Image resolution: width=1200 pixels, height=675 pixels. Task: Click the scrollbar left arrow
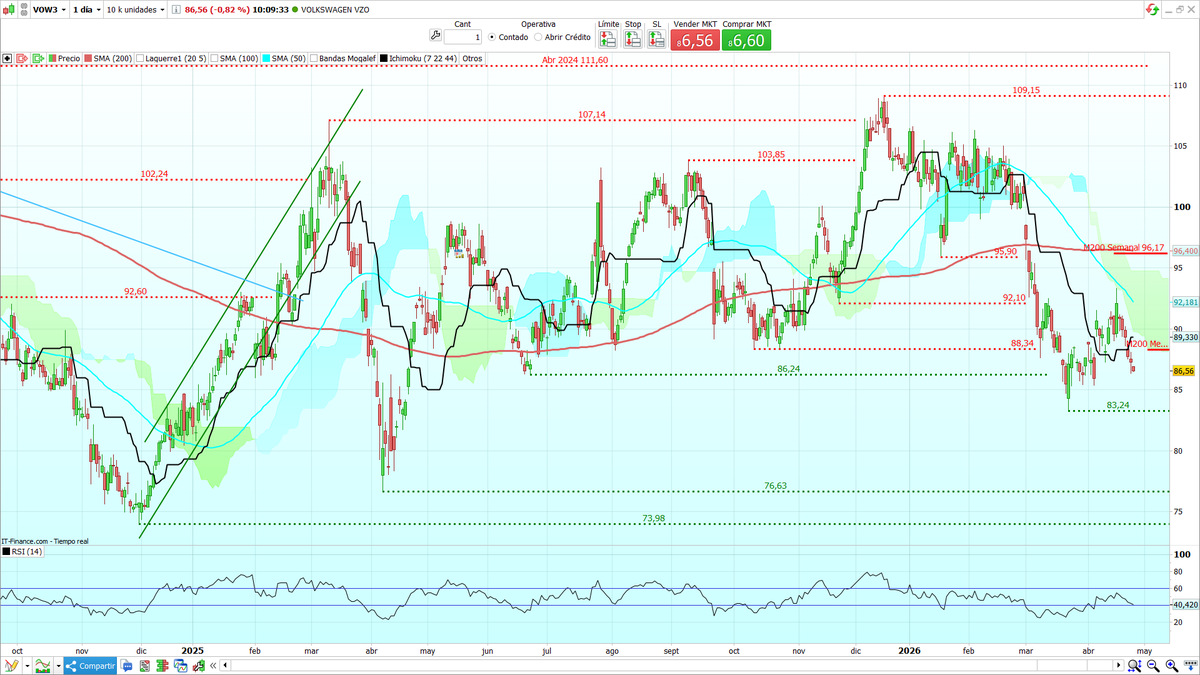[225, 666]
